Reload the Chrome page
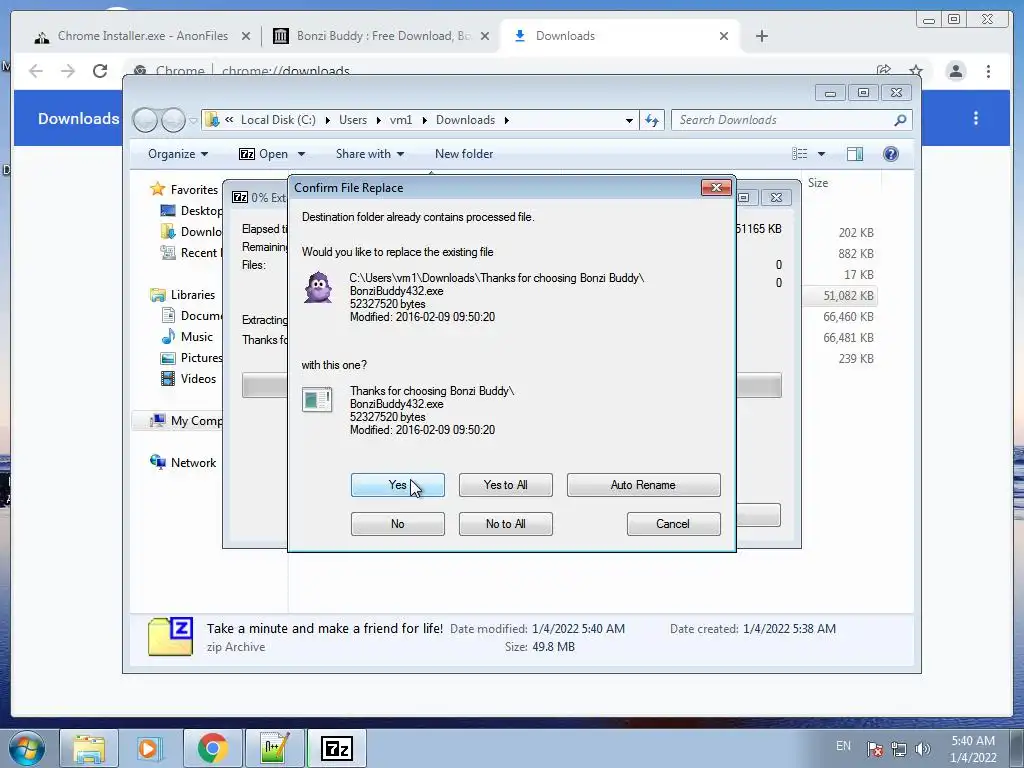 [100, 71]
